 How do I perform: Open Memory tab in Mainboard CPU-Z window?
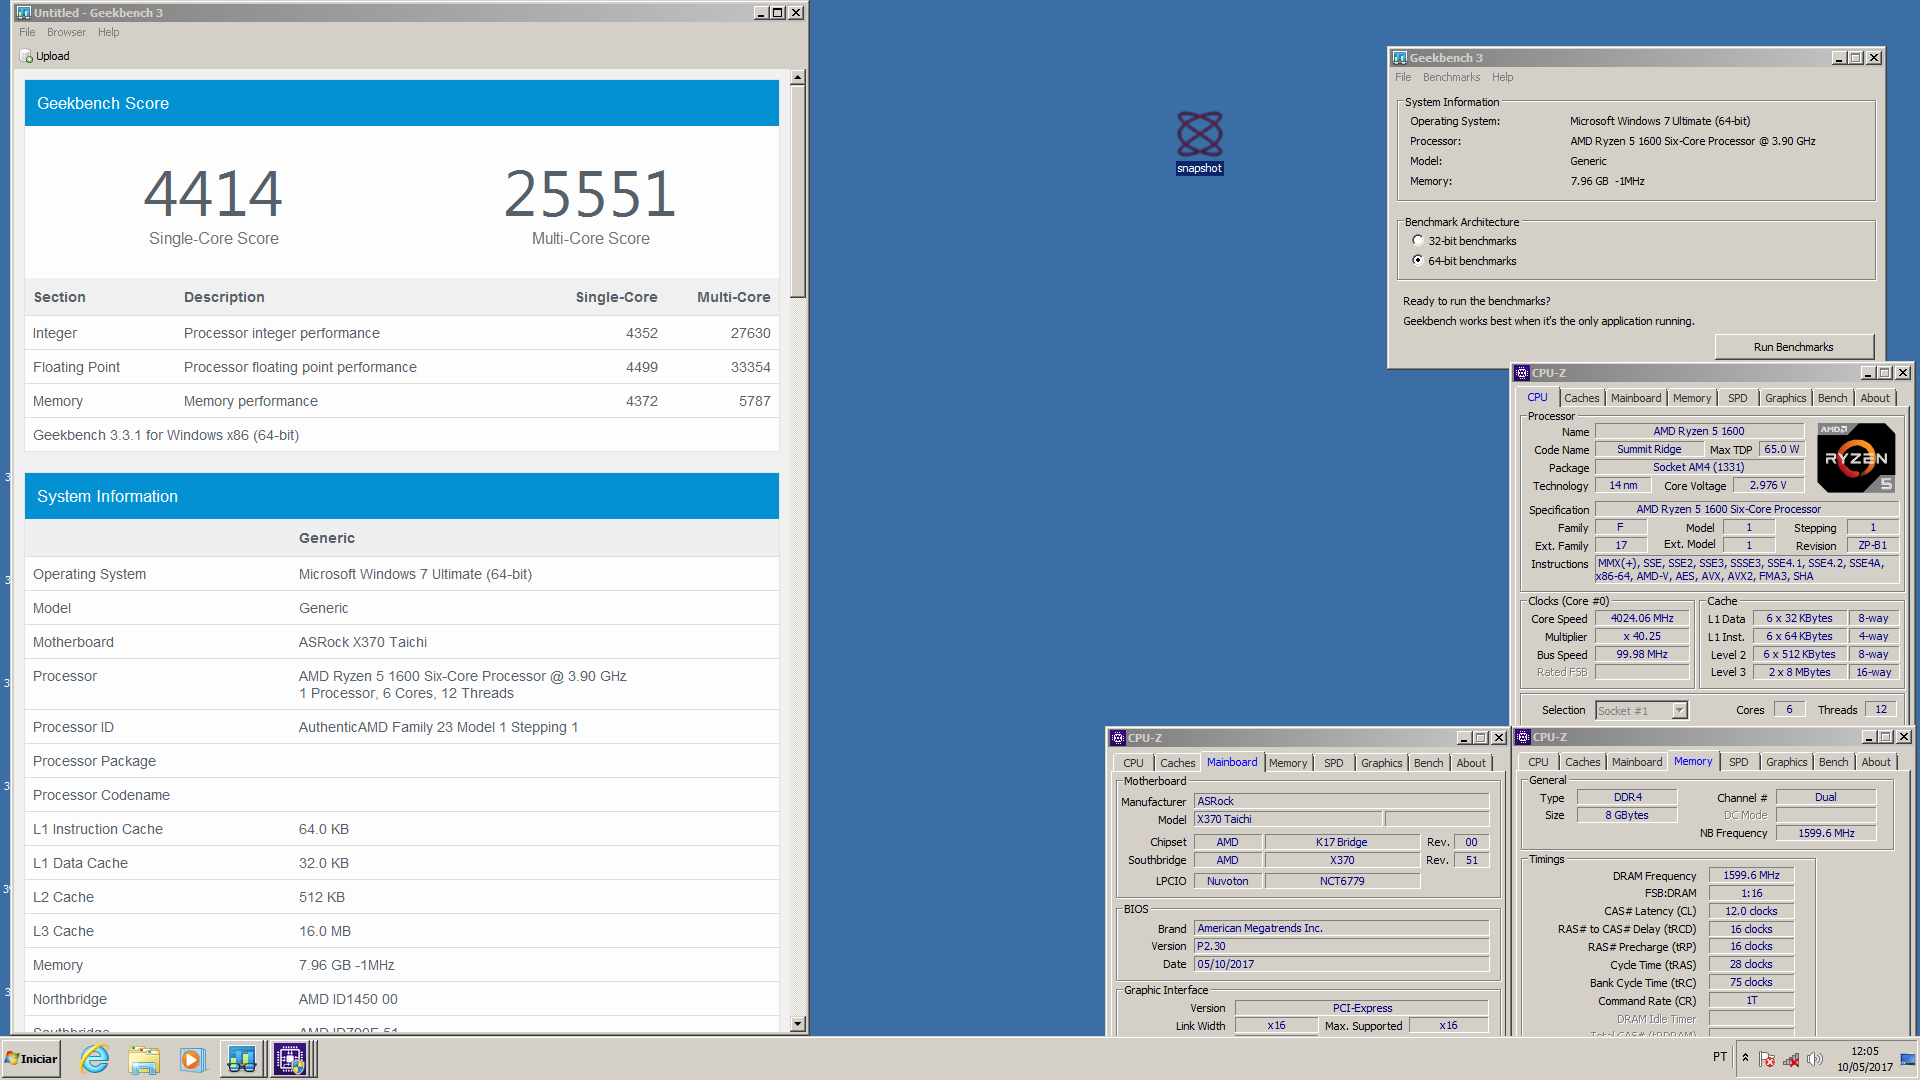coord(1288,763)
